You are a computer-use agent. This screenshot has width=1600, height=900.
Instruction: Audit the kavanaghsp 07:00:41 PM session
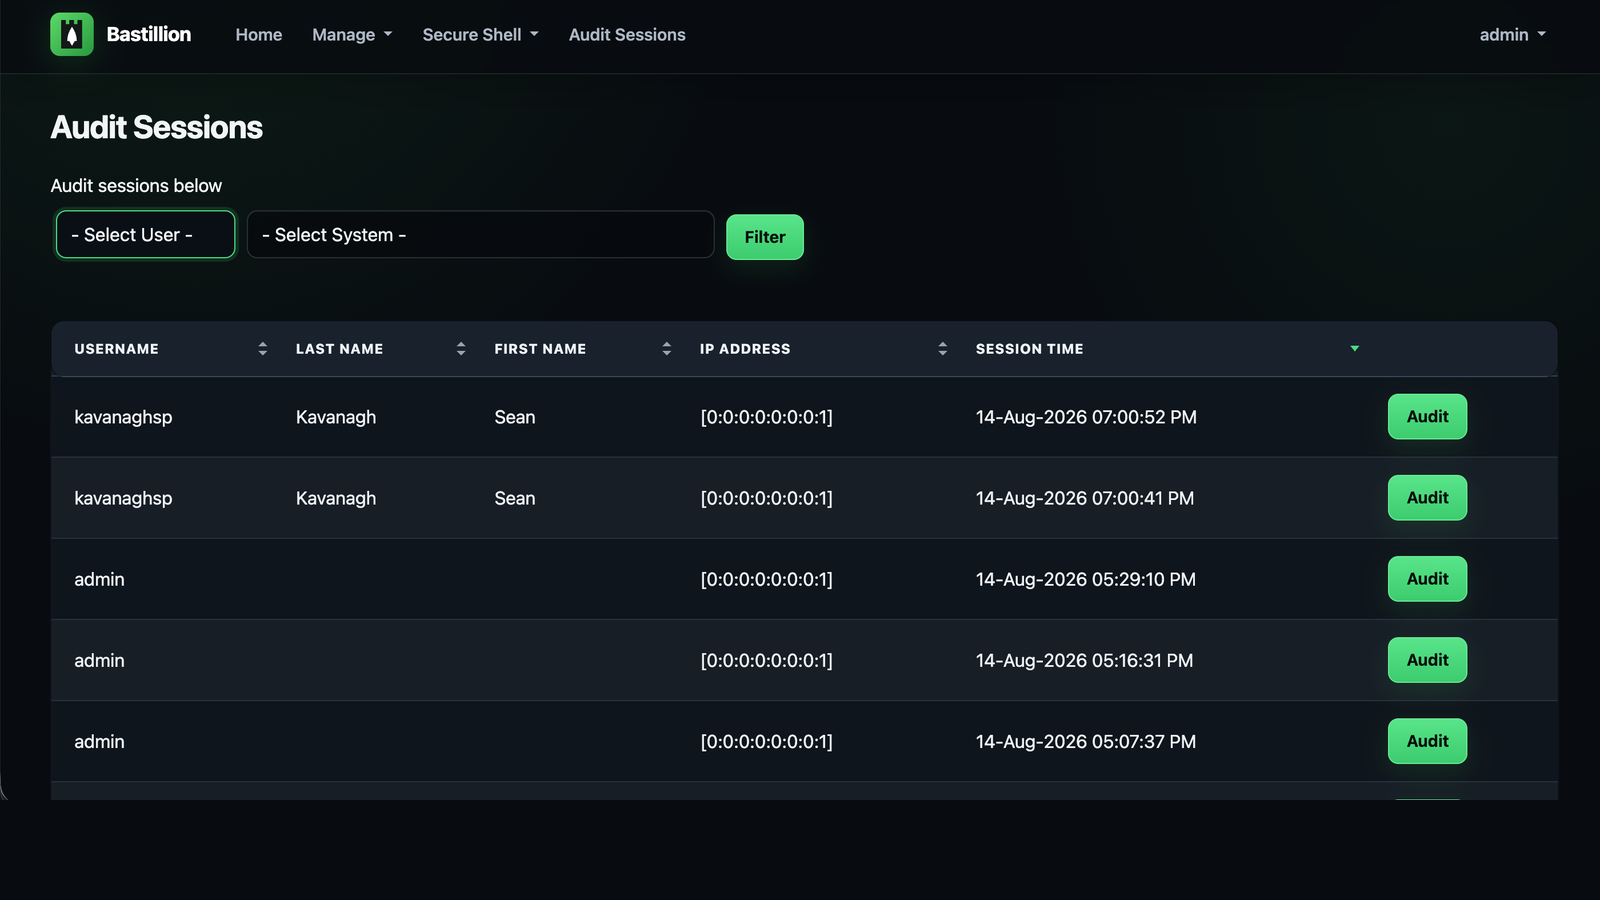[x=1427, y=498]
